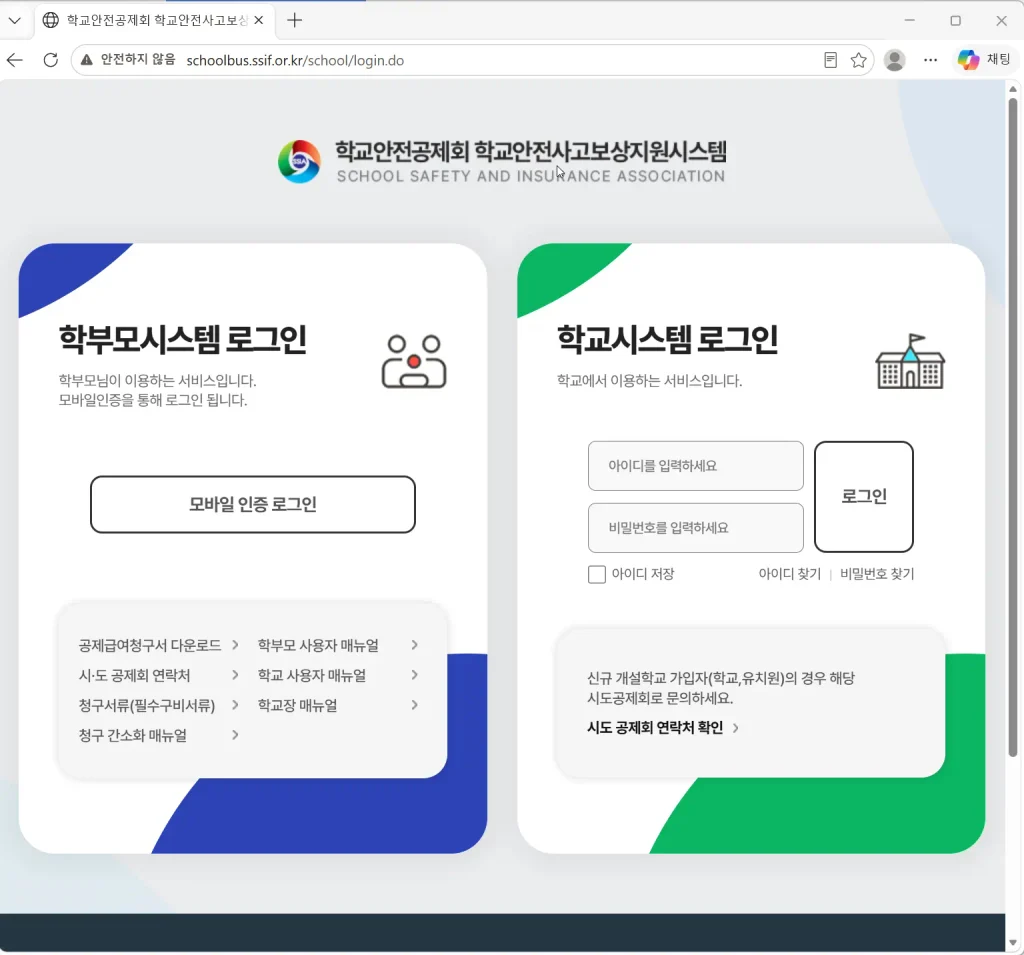Click the 아이디 찾기 link

coord(789,574)
